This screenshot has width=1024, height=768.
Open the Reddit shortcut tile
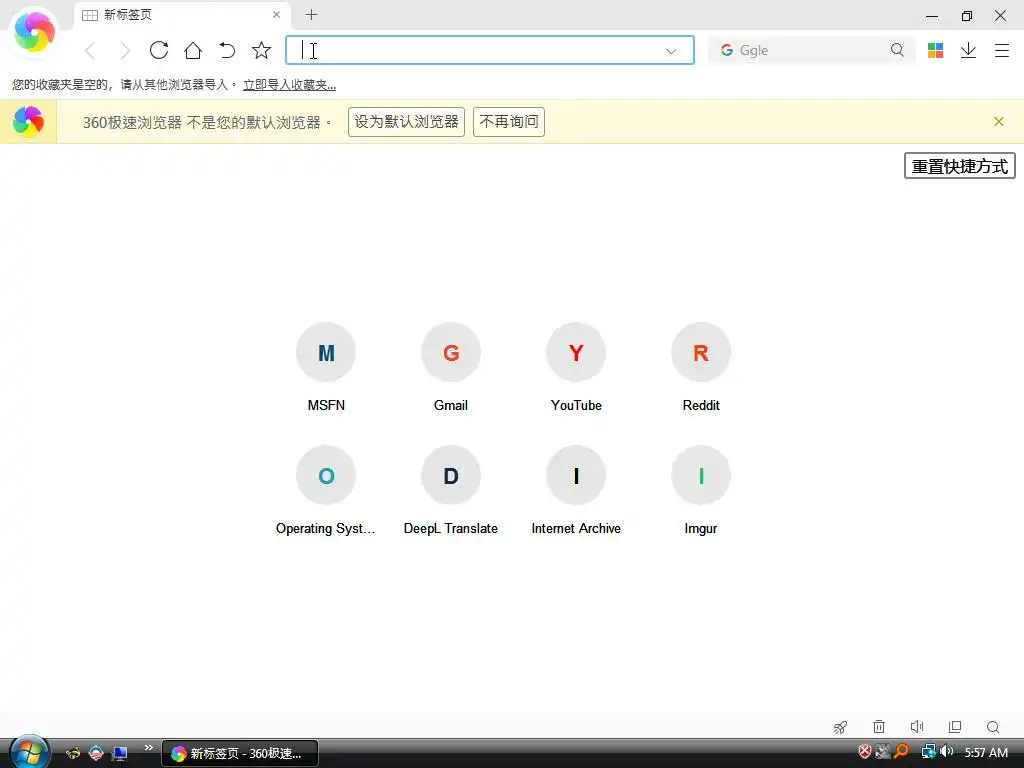[x=701, y=367]
